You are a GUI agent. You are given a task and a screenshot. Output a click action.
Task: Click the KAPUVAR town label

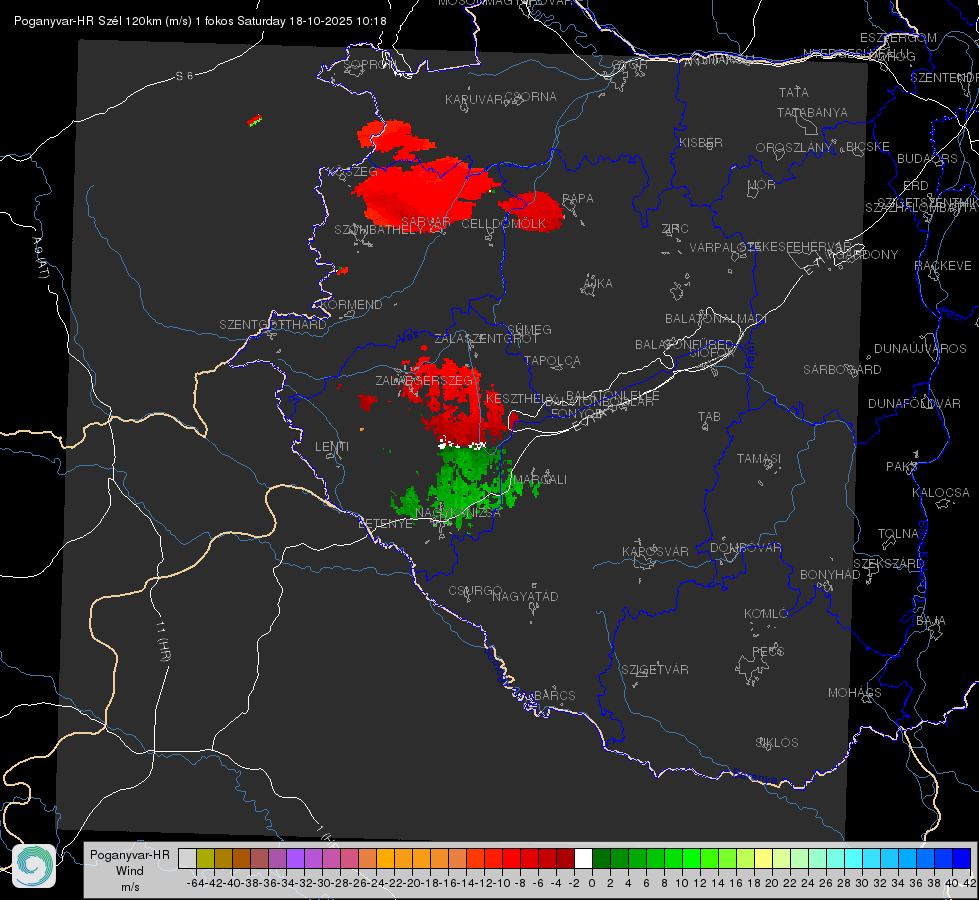(x=476, y=100)
